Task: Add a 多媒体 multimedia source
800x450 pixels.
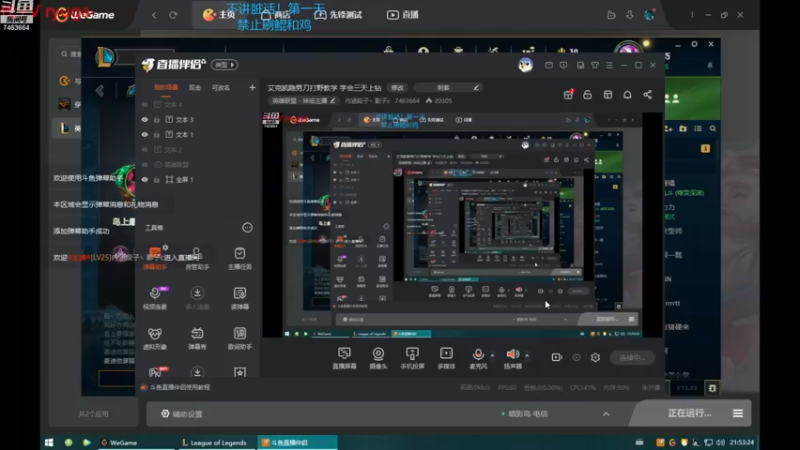Action: pos(446,358)
